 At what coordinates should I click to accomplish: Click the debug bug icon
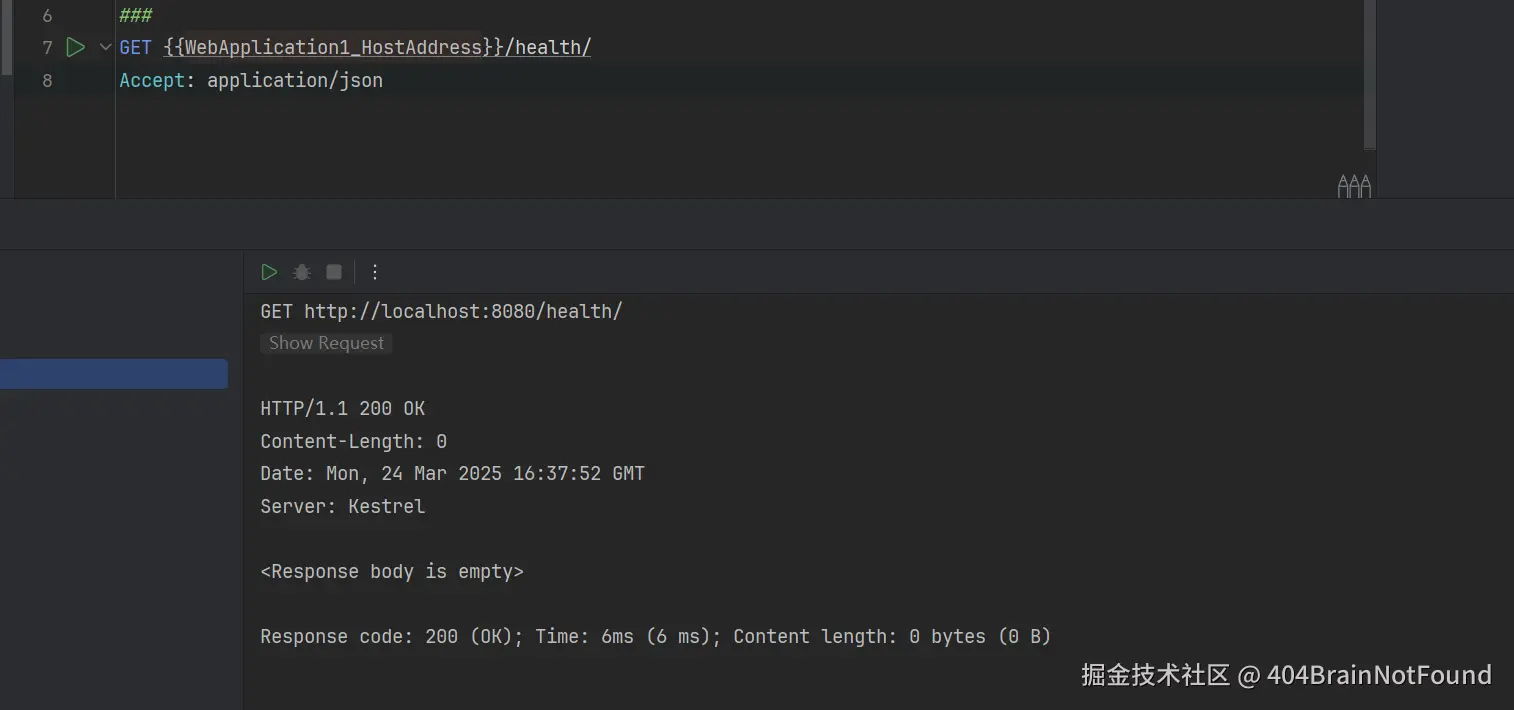tap(301, 272)
